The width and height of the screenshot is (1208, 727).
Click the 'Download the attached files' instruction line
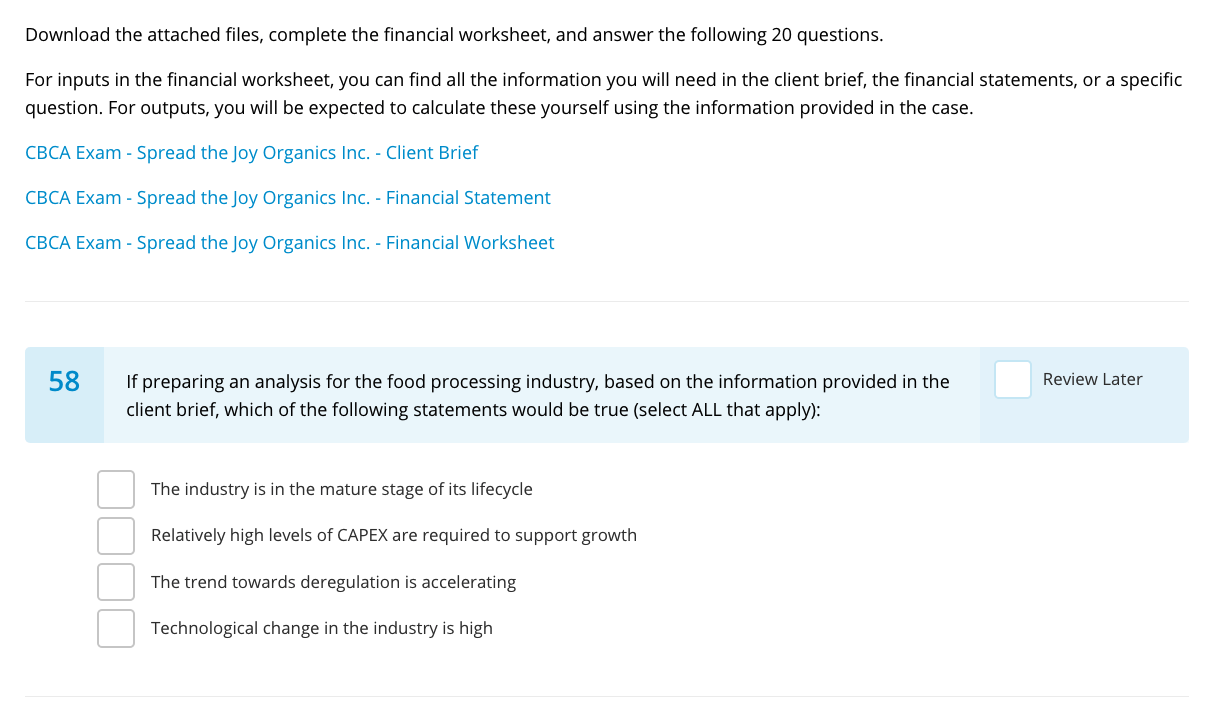coord(454,35)
